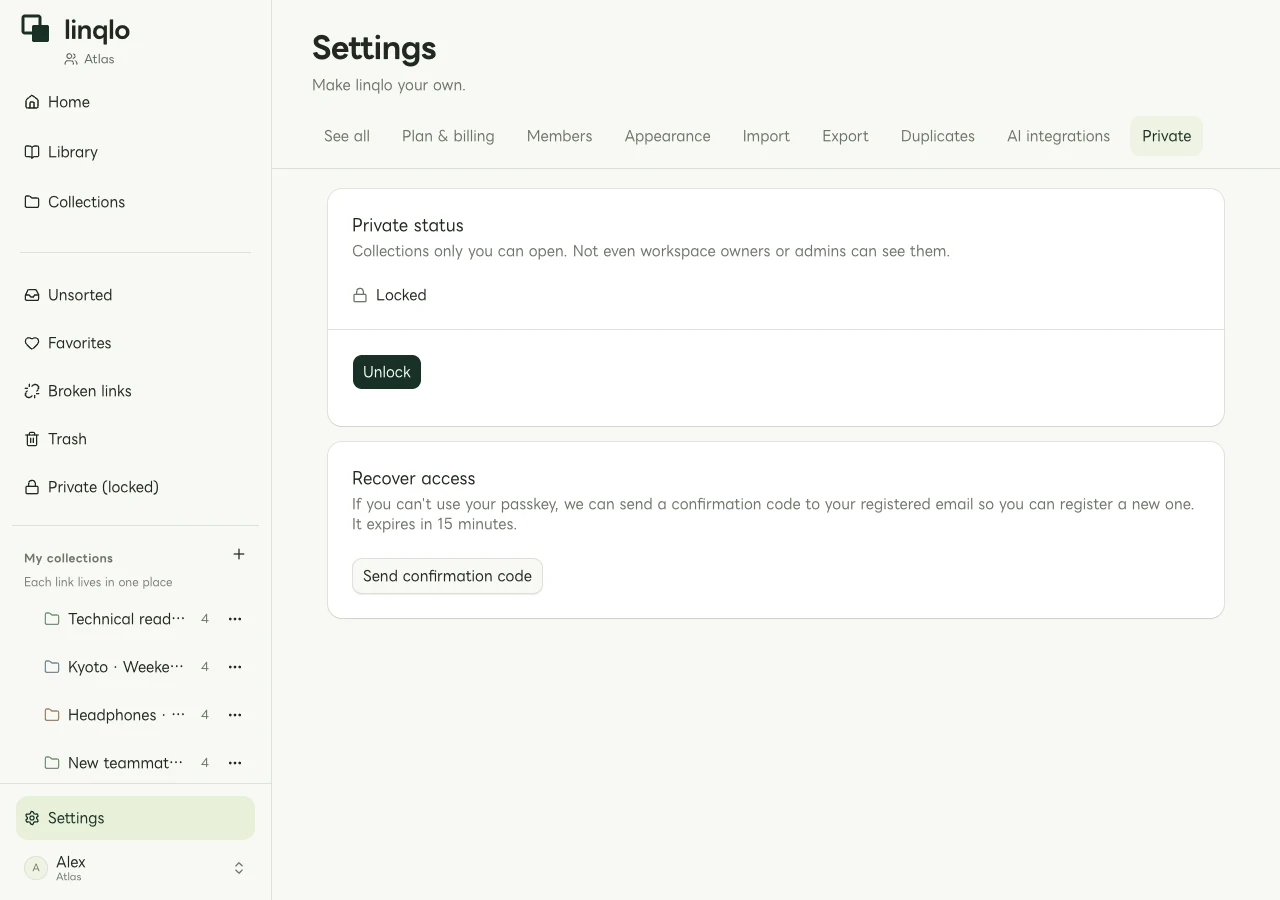The height and width of the screenshot is (900, 1280).
Task: Open the Home sidebar item
Action: (x=135, y=102)
